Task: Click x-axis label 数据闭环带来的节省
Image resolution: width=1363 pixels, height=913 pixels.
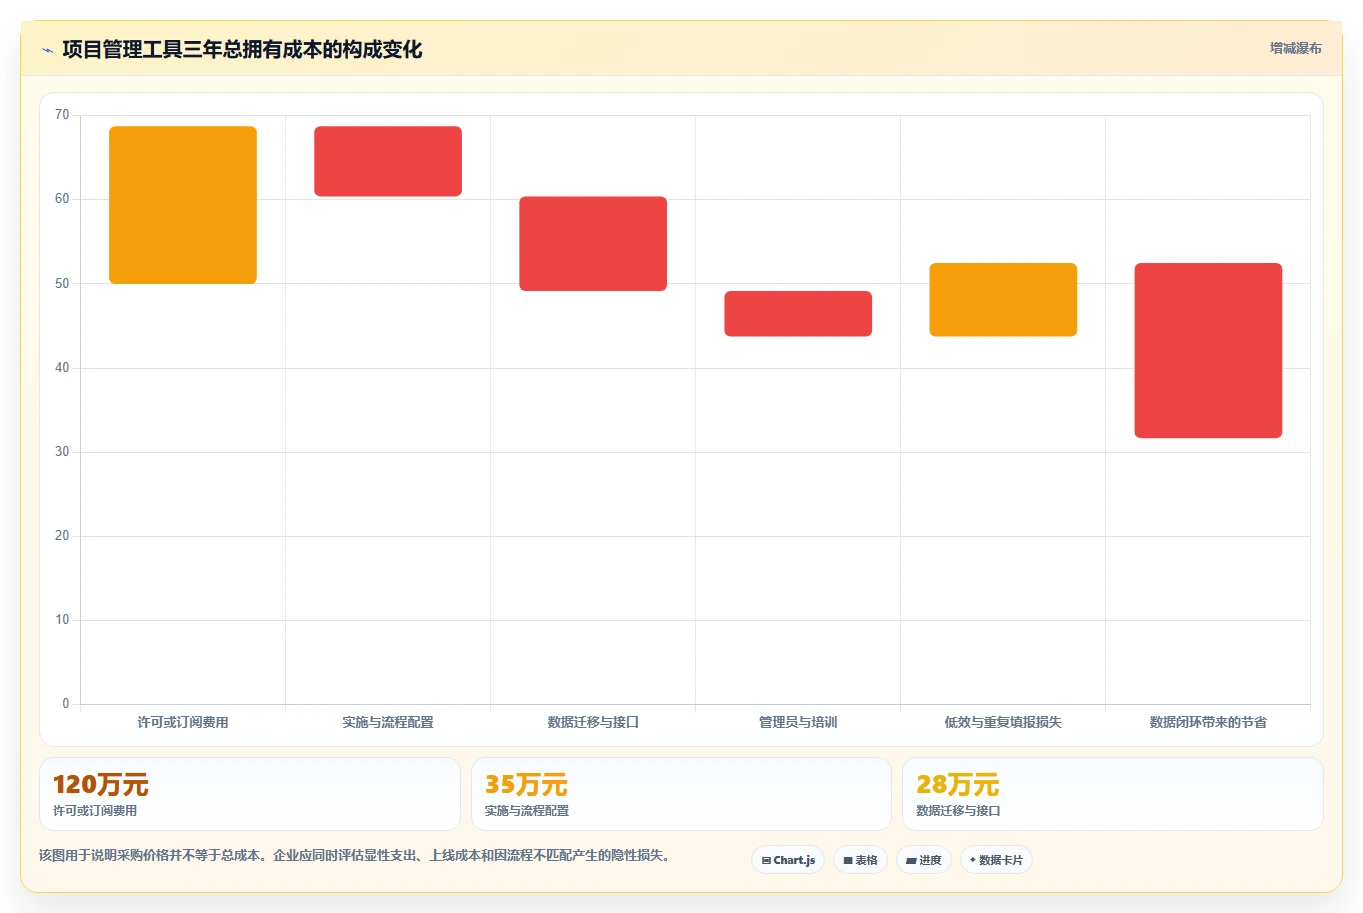Action: click(x=1208, y=722)
